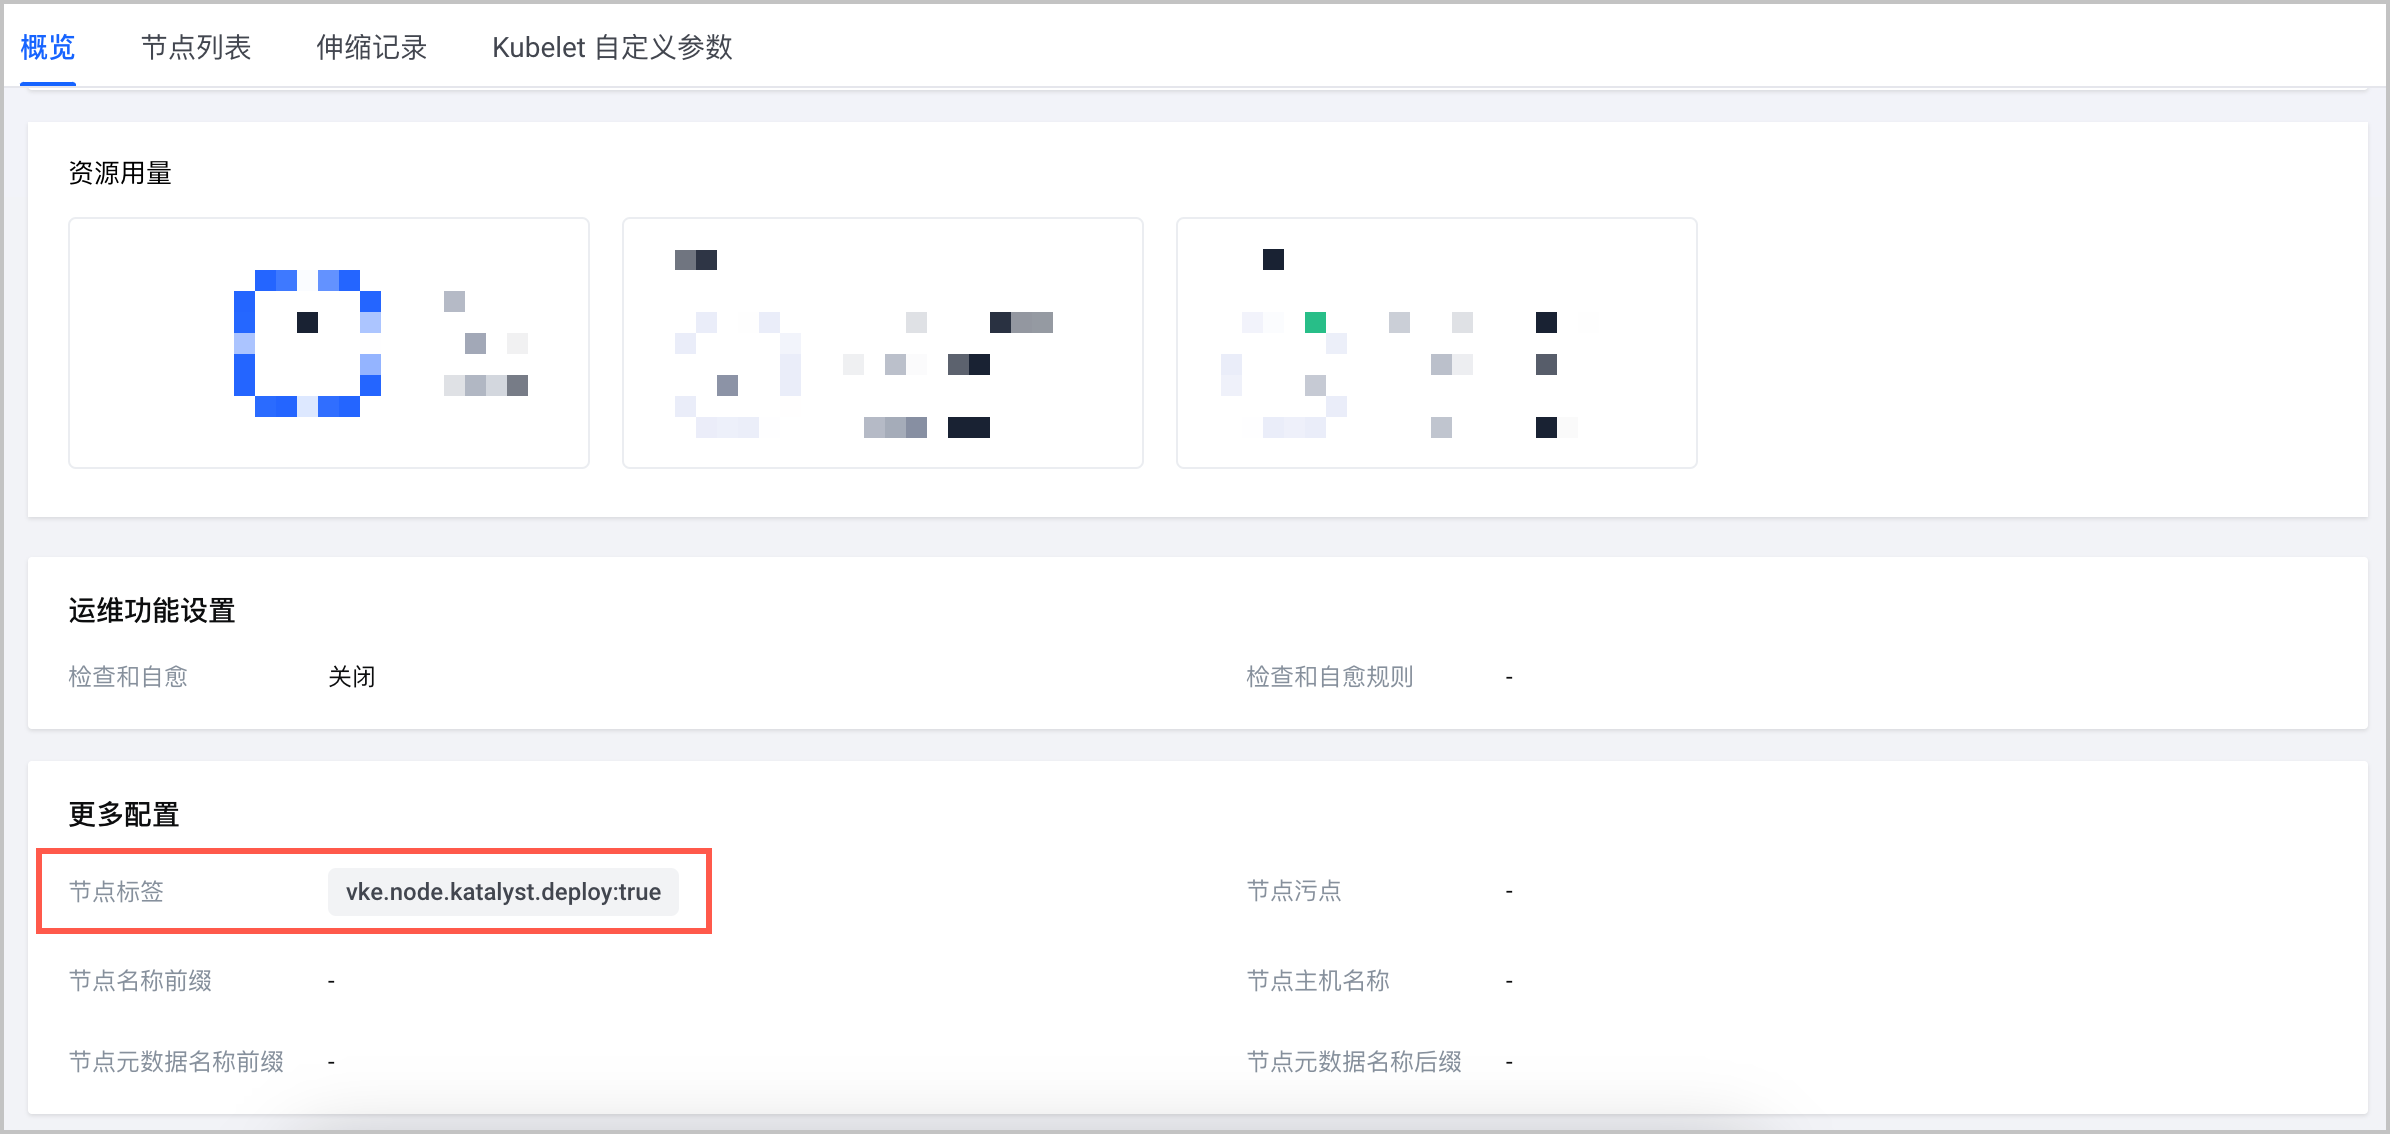This screenshot has height=1134, width=2390.
Task: Click the 检查和自愈规则 label
Action: (1329, 677)
